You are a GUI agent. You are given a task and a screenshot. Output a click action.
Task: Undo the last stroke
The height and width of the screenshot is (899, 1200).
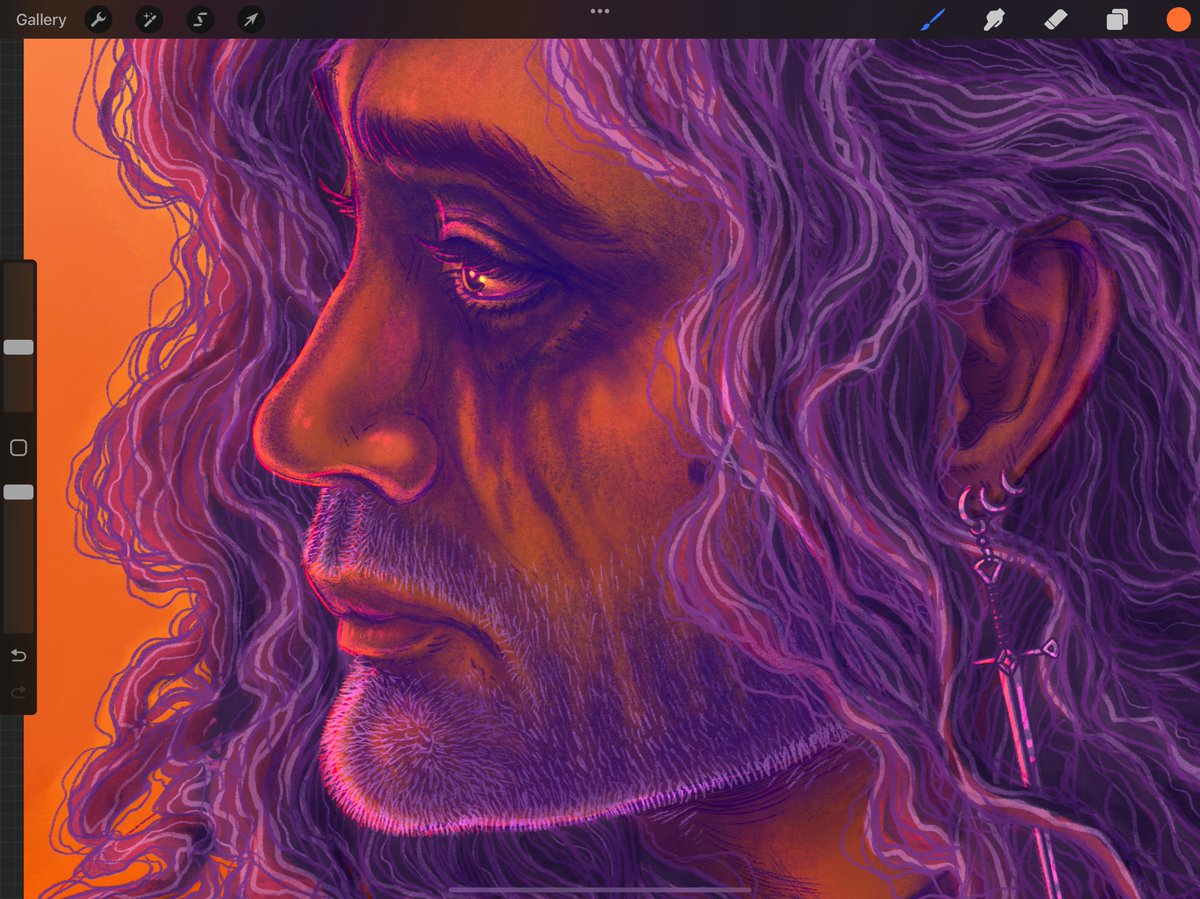pyautogui.click(x=18, y=656)
